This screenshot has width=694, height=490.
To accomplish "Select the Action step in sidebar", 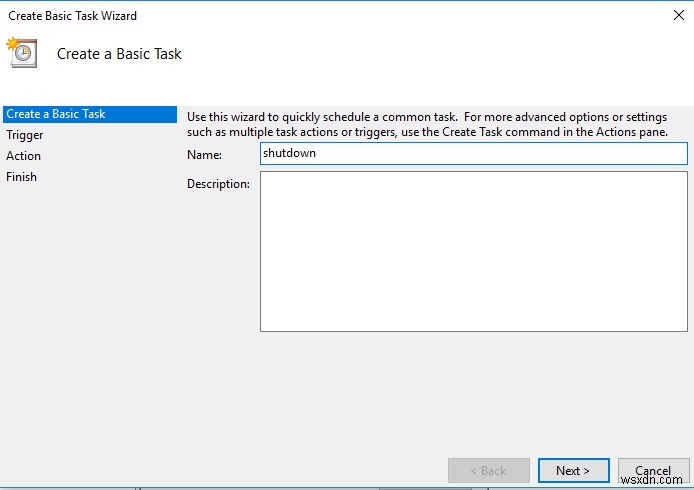I will pyautogui.click(x=24, y=156).
